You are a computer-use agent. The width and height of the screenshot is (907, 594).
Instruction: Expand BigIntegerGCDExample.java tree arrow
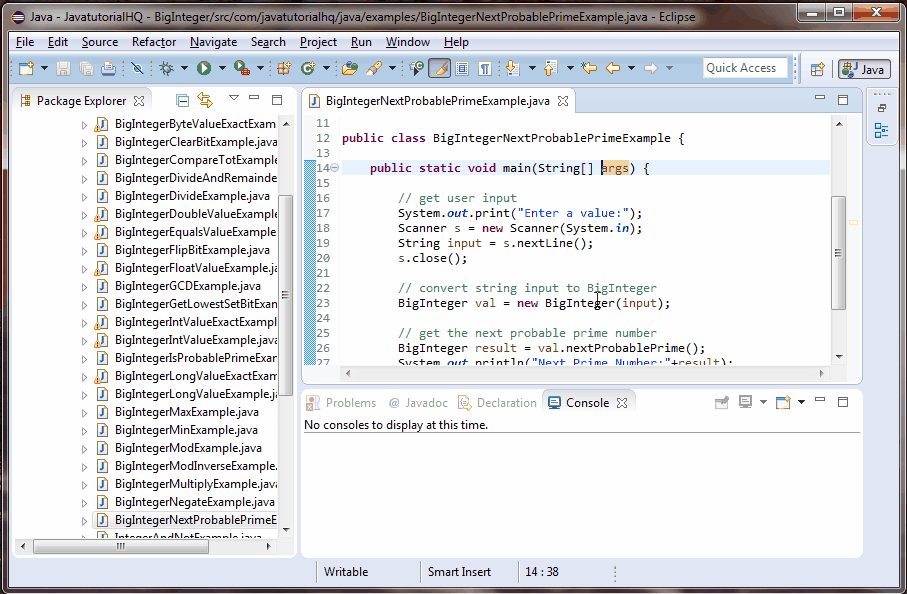[x=85, y=285]
